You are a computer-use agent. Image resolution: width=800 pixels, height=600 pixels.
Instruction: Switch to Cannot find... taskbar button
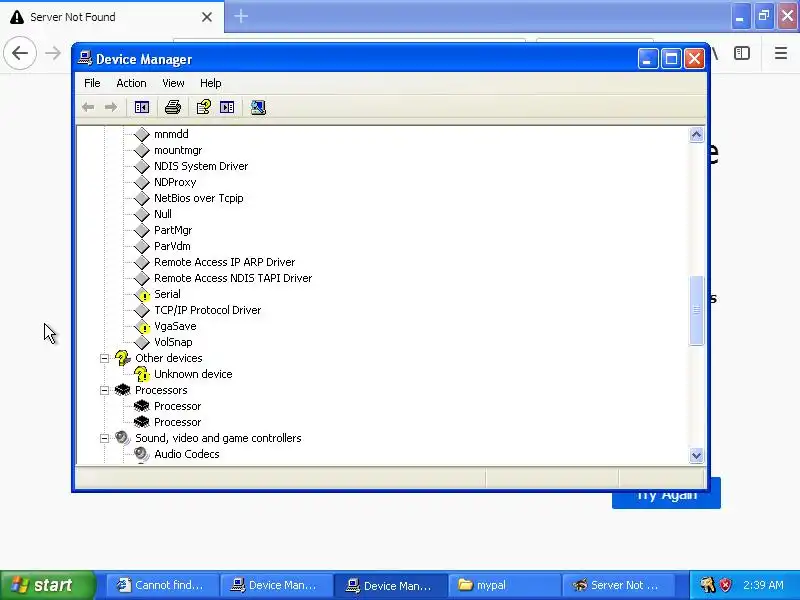[162, 585]
